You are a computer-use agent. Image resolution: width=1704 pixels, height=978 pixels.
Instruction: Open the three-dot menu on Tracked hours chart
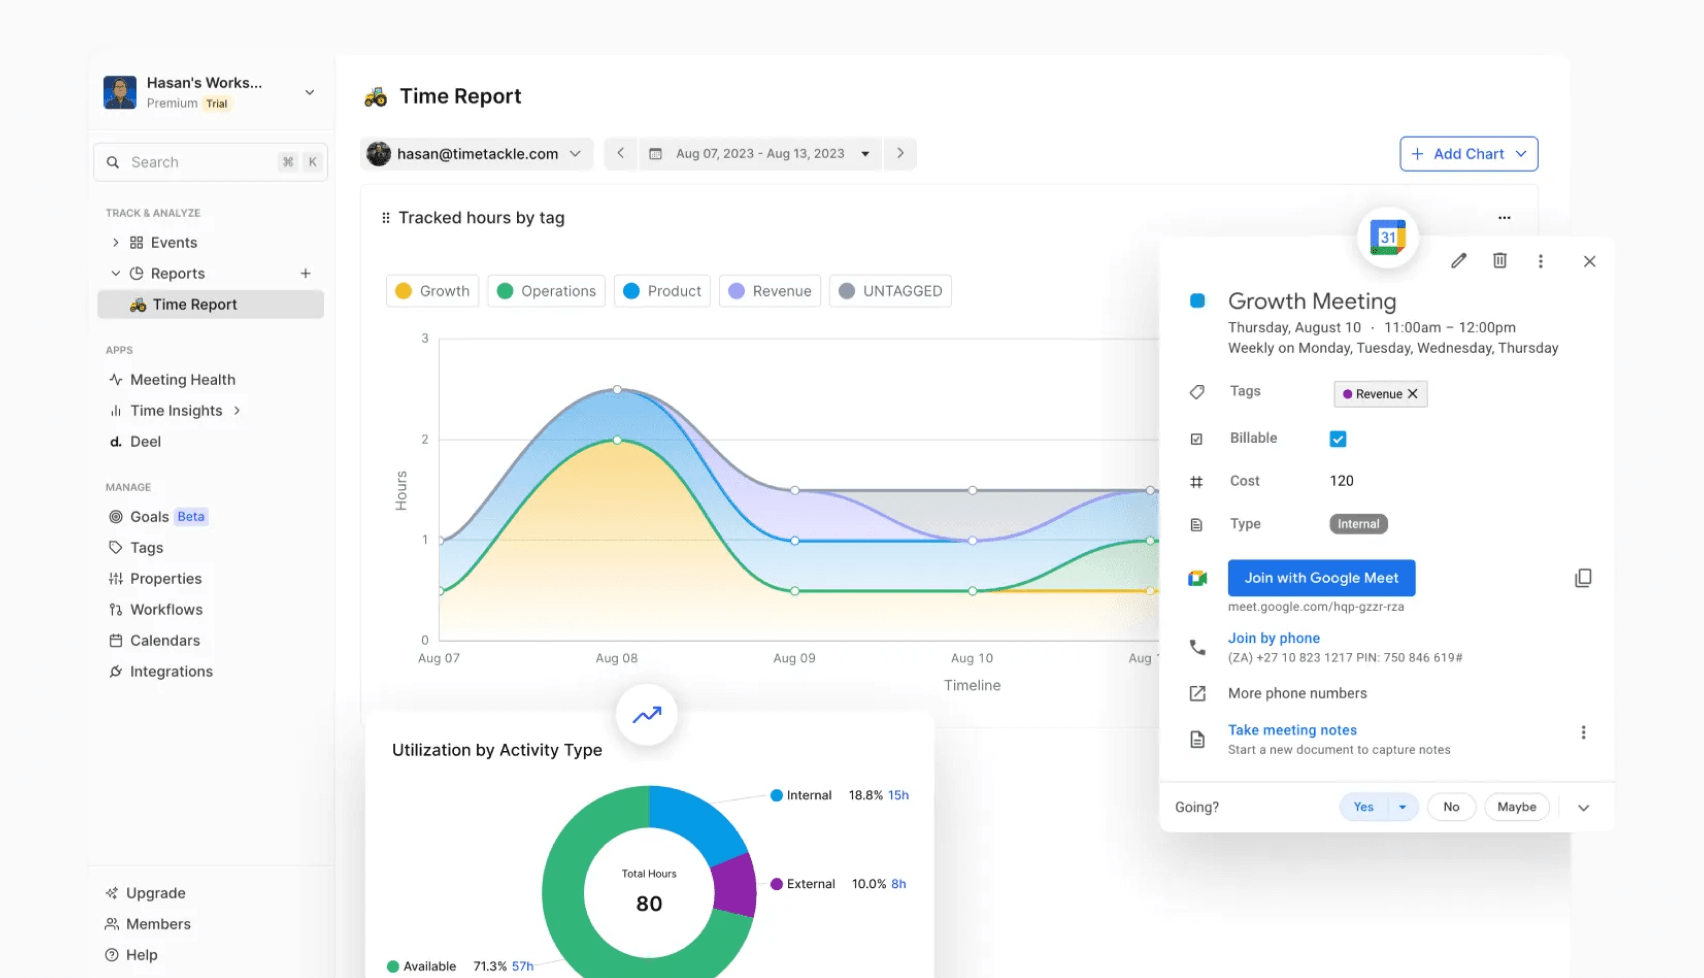coord(1504,218)
